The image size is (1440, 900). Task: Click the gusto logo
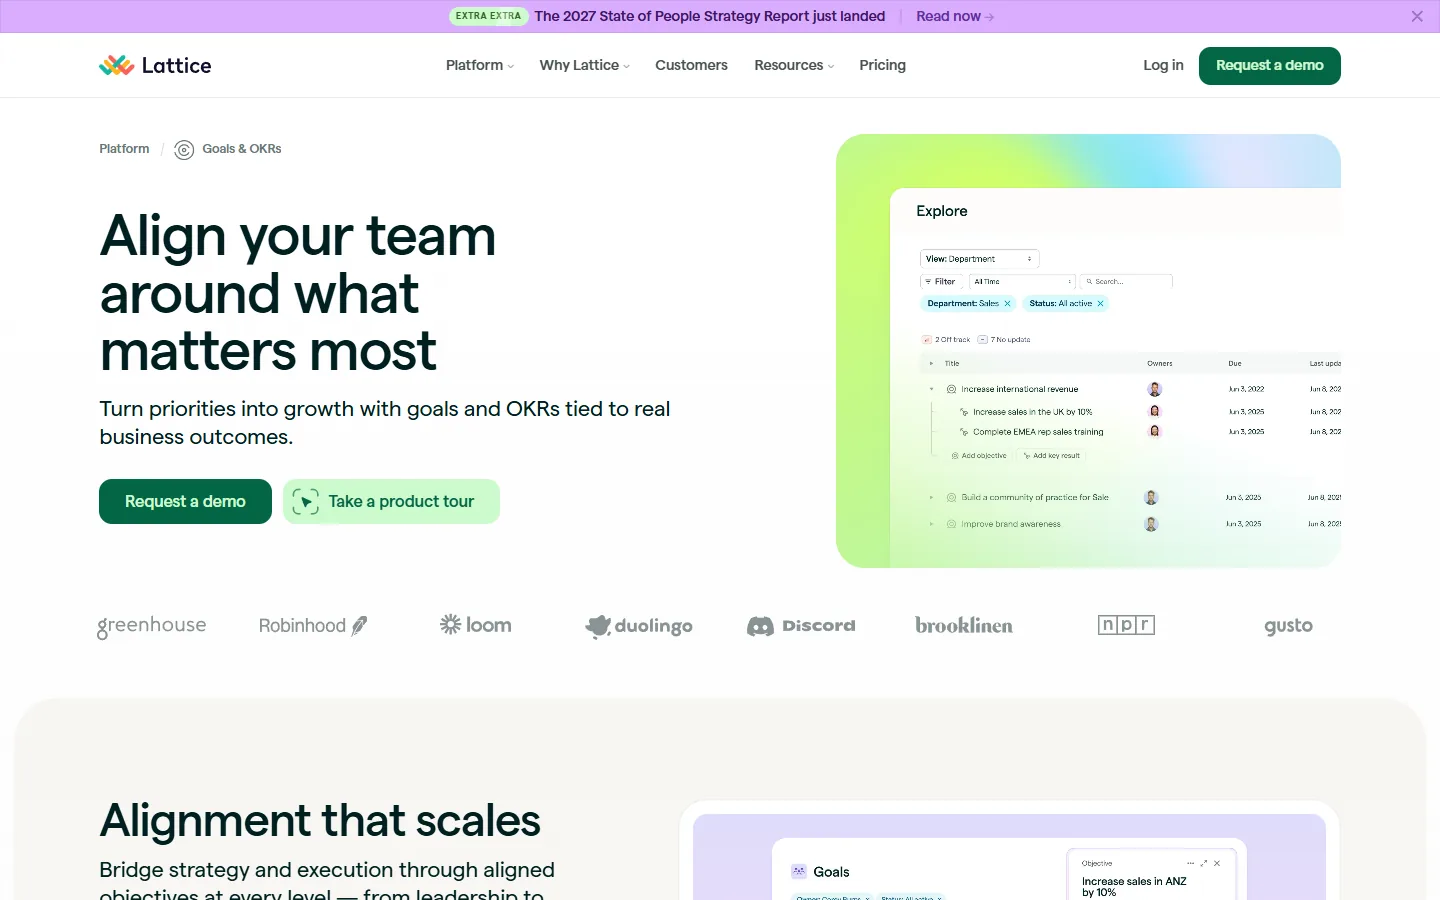point(1288,626)
